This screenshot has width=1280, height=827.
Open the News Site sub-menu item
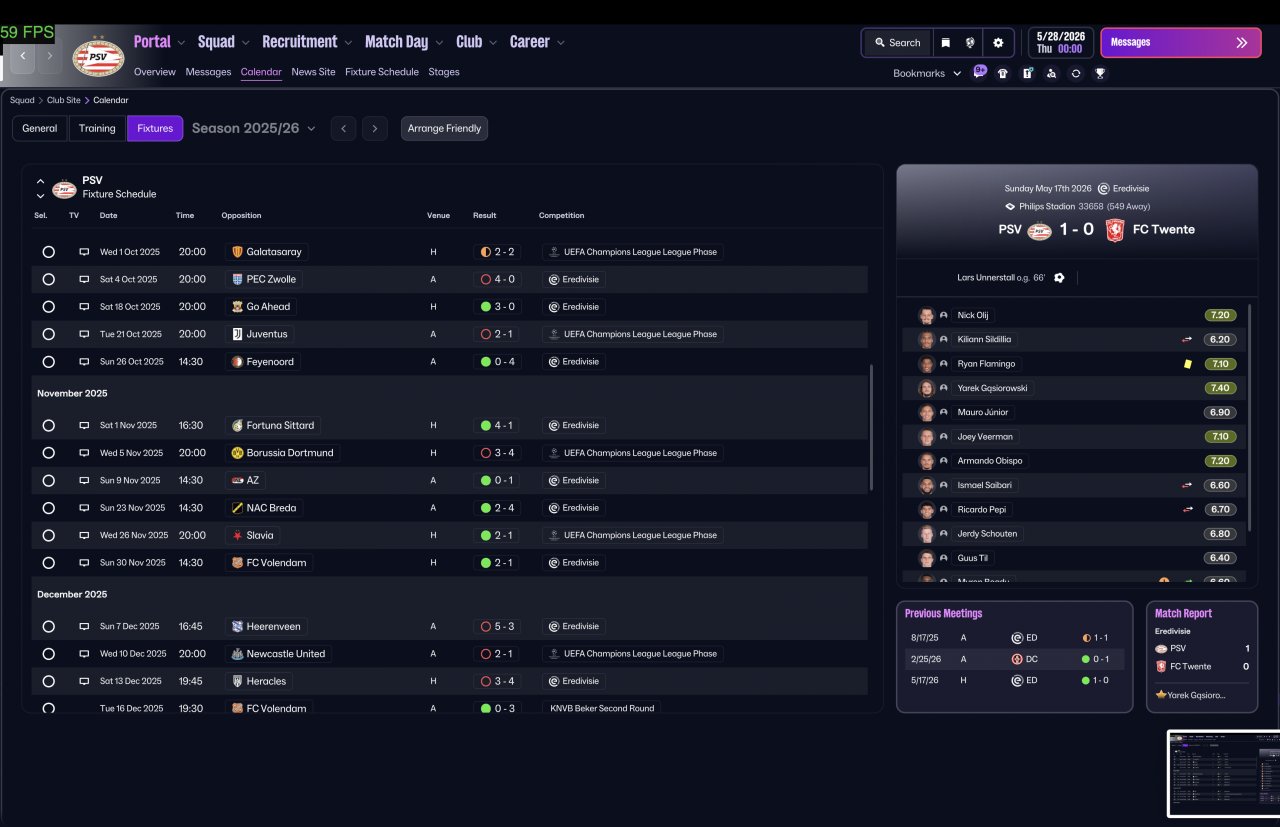(313, 72)
